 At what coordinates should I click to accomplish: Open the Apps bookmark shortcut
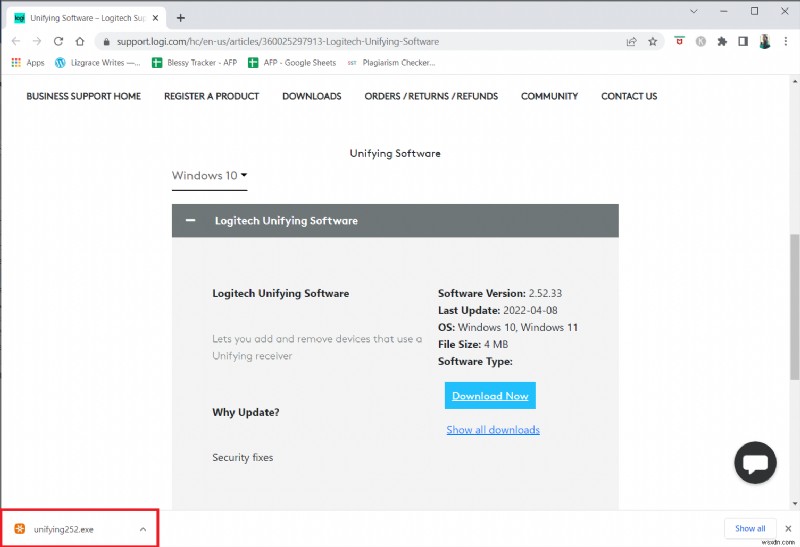[28, 63]
